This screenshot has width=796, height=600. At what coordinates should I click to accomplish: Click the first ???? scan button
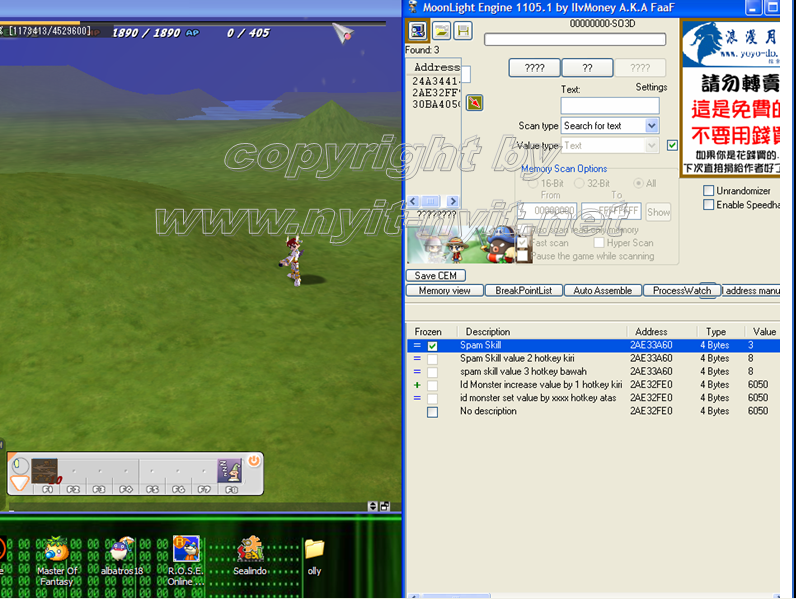(535, 68)
